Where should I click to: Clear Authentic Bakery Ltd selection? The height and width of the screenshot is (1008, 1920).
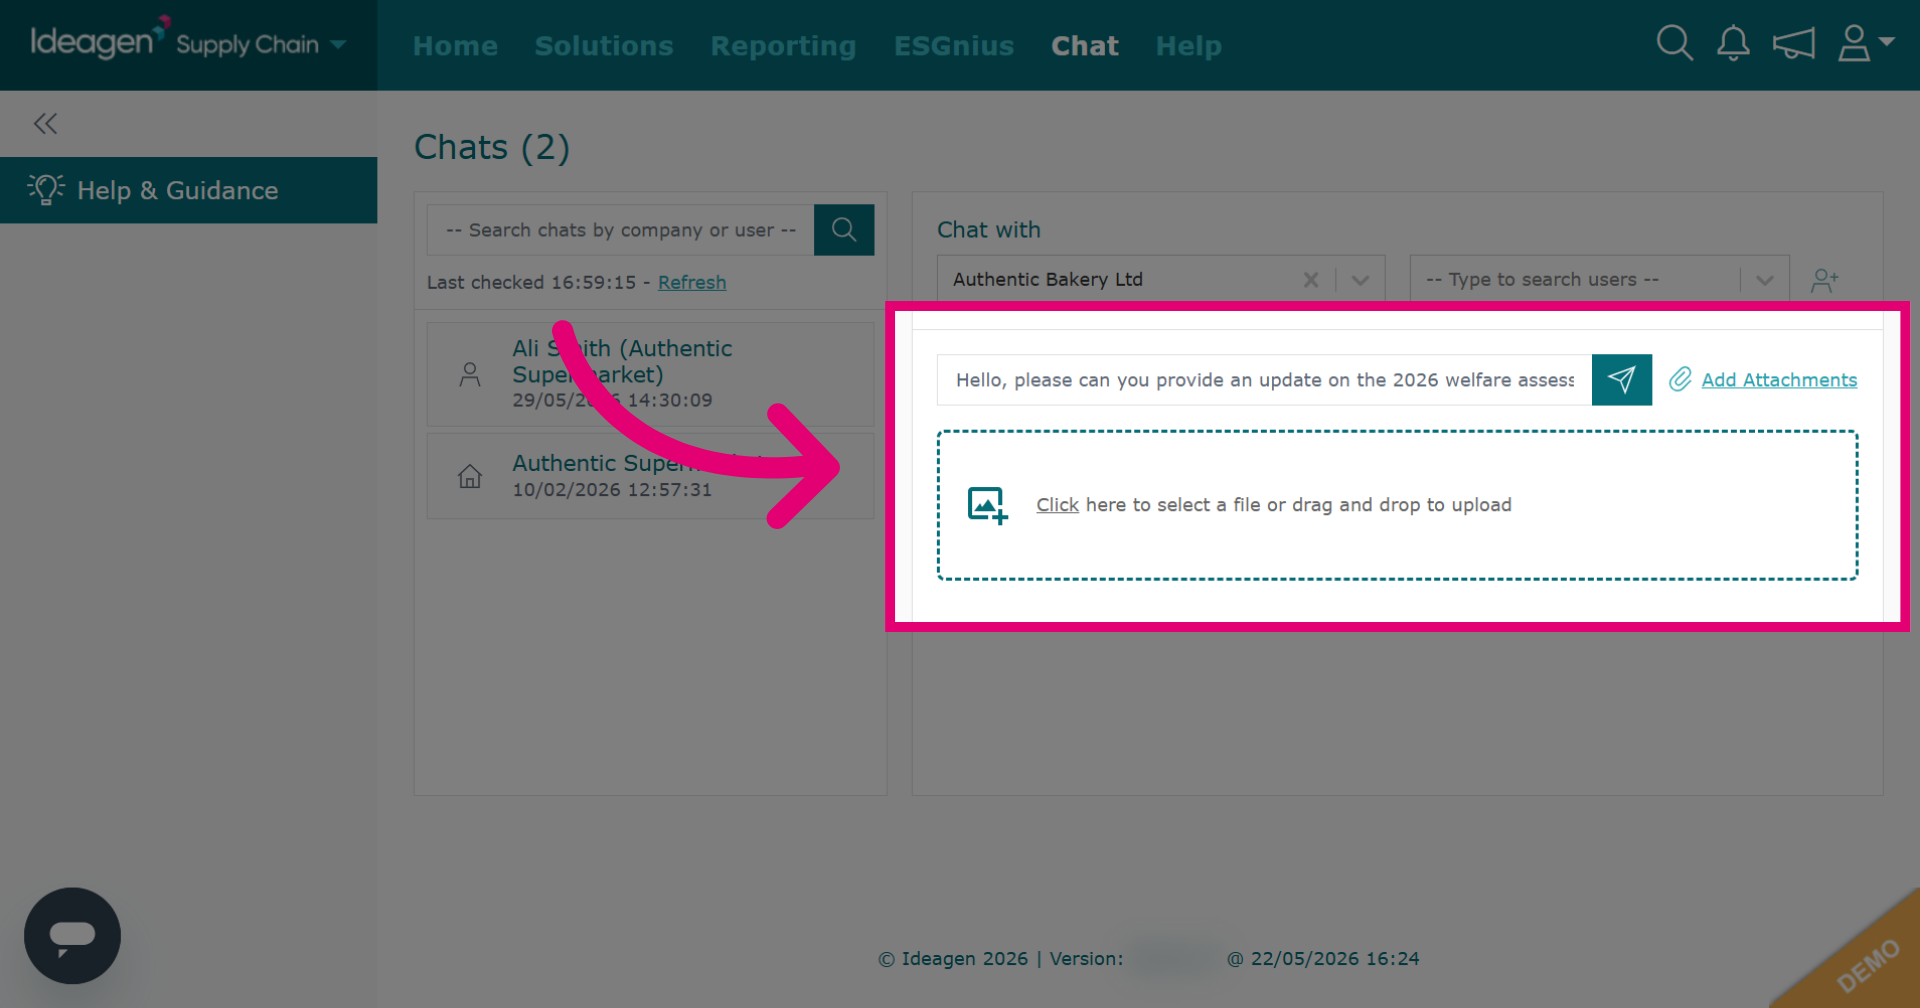click(1311, 280)
